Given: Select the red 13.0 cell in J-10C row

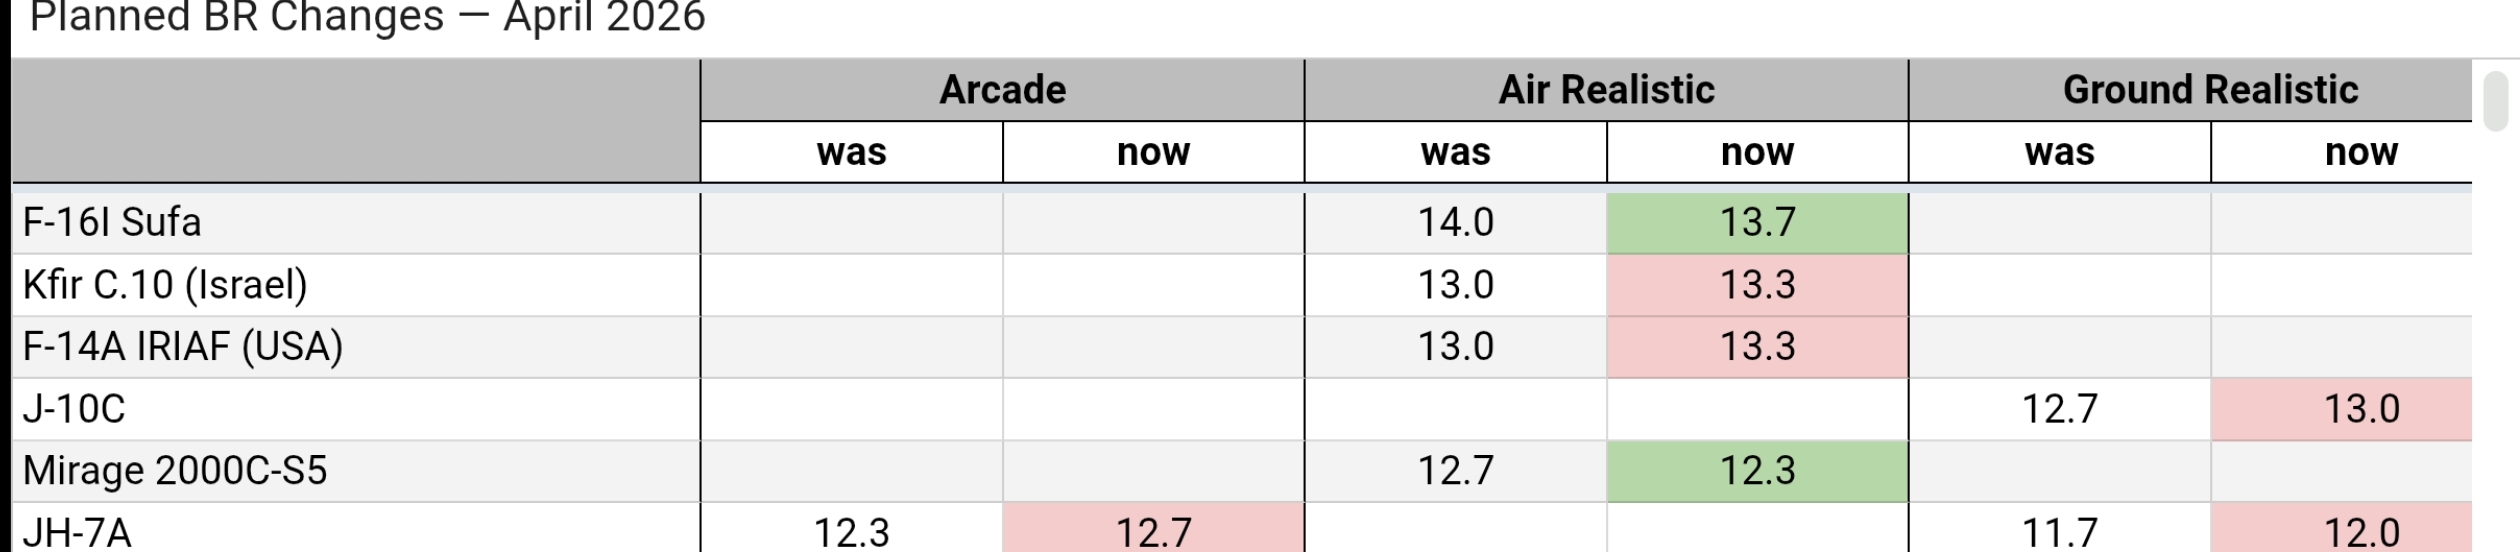Looking at the screenshot, I should (x=2361, y=409).
